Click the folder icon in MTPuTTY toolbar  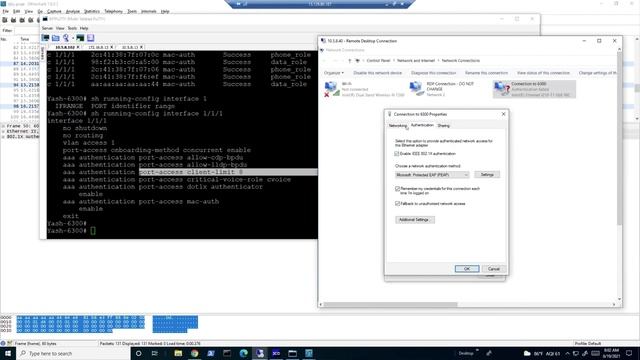point(56,38)
